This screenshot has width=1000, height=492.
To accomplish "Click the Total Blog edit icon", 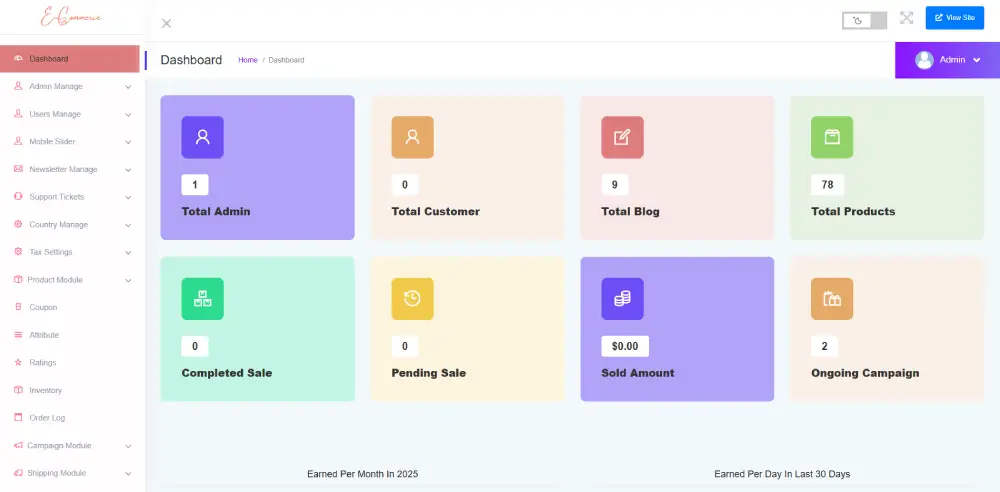I will point(622,137).
